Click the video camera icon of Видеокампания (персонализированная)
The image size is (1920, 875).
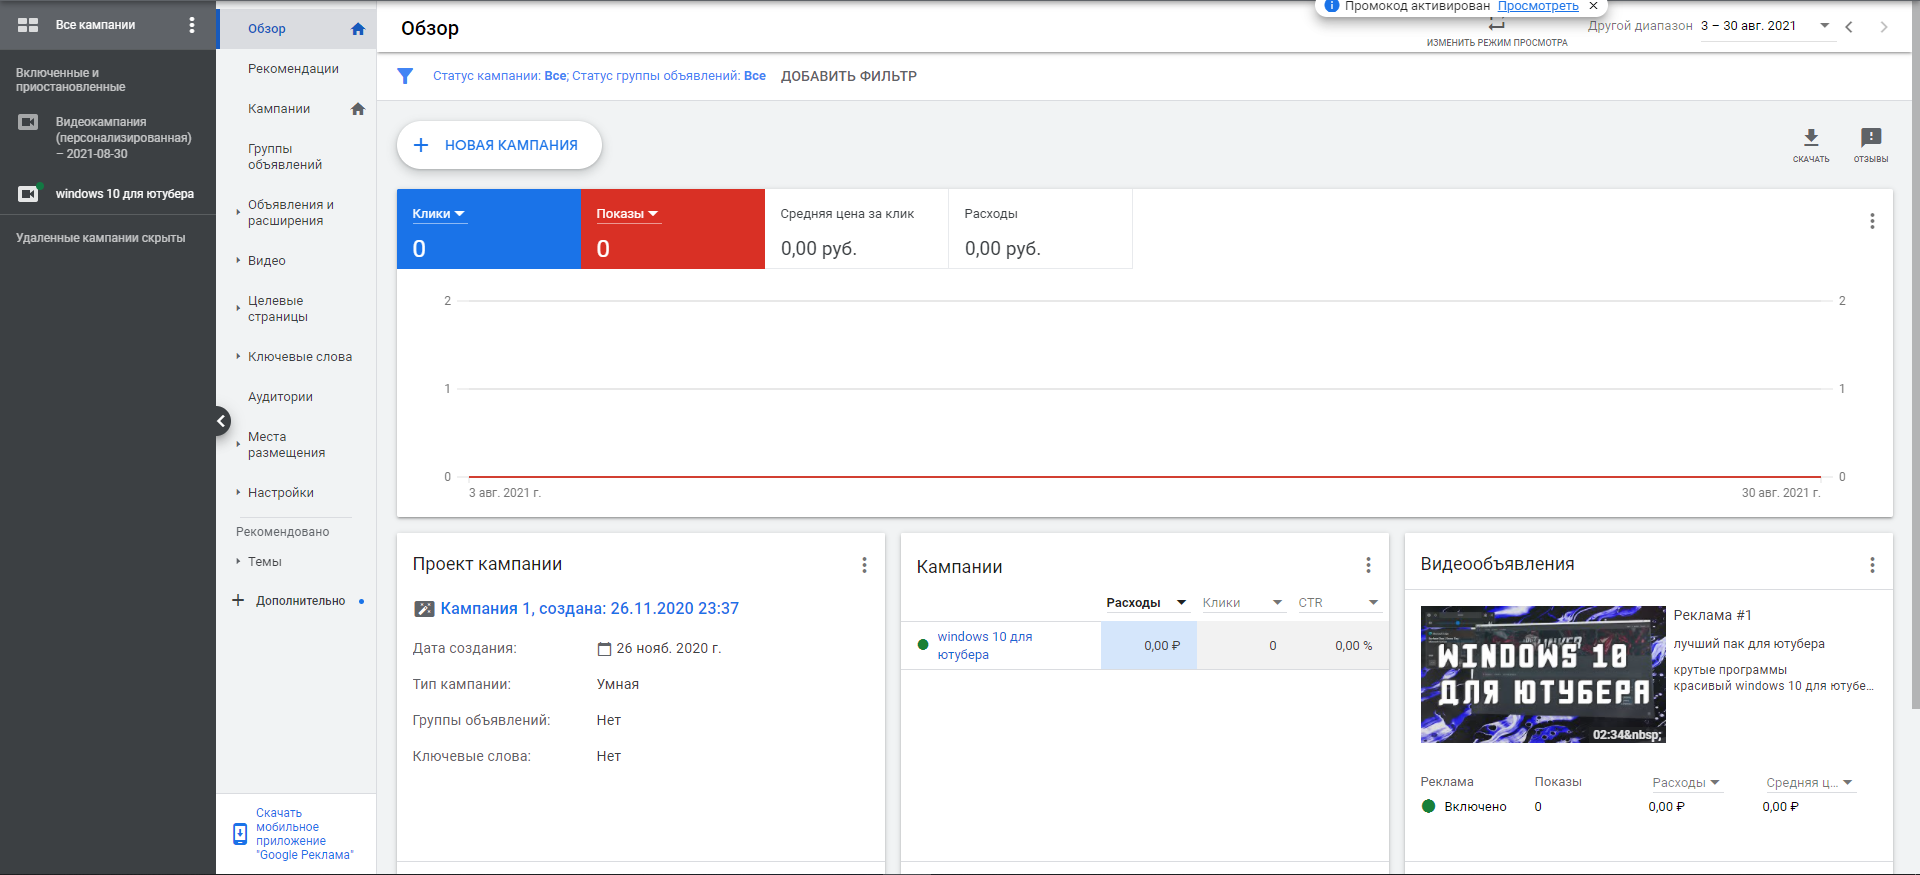tap(28, 122)
